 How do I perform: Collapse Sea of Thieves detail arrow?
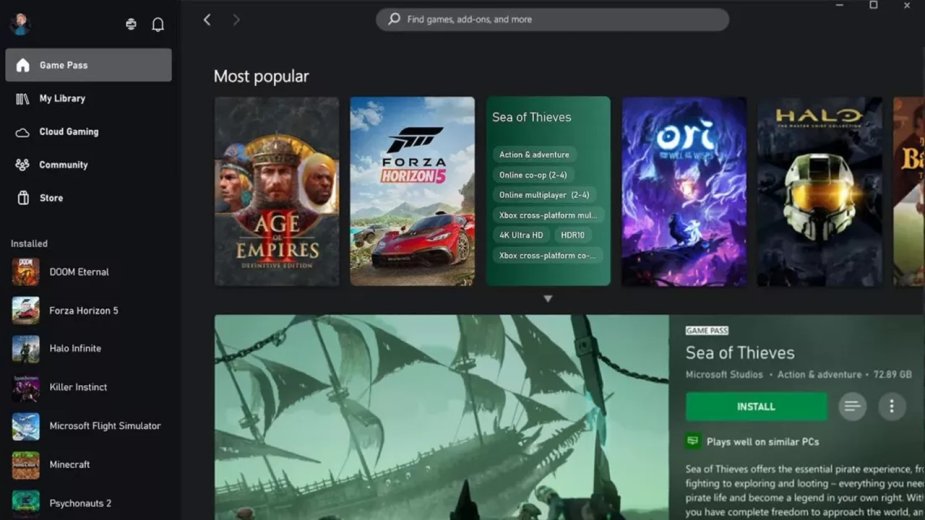pyautogui.click(x=548, y=299)
